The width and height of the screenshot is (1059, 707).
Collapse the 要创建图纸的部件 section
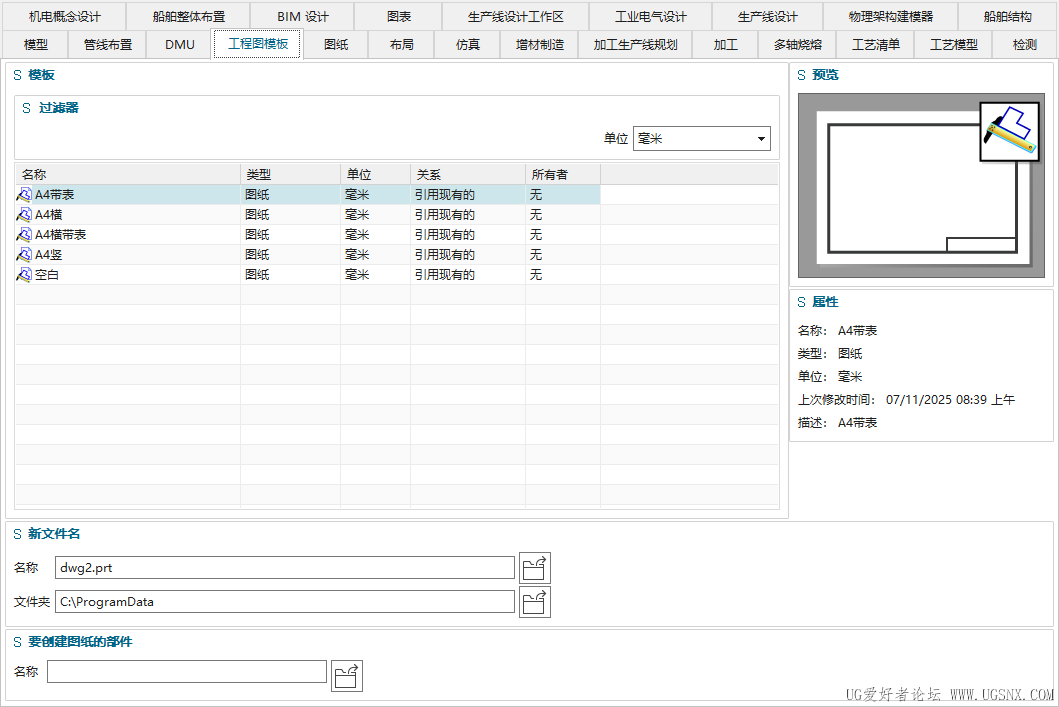(18, 641)
